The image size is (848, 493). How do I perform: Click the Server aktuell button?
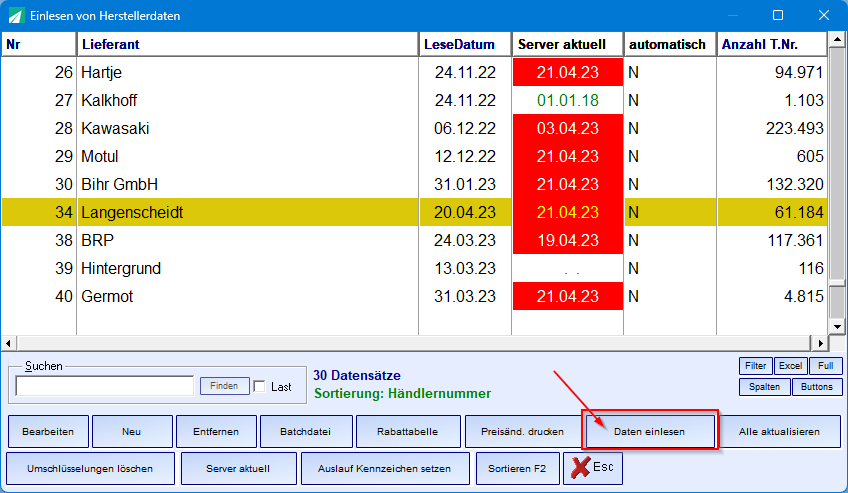[238, 468]
